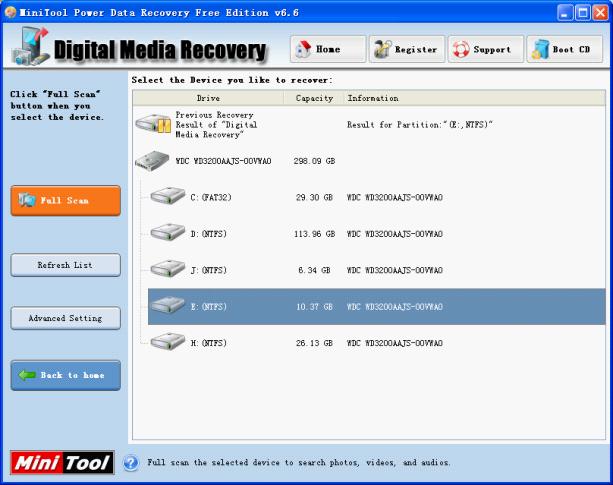This screenshot has width=613, height=485.
Task: Sort by the Capacity column header
Action: pos(314,98)
